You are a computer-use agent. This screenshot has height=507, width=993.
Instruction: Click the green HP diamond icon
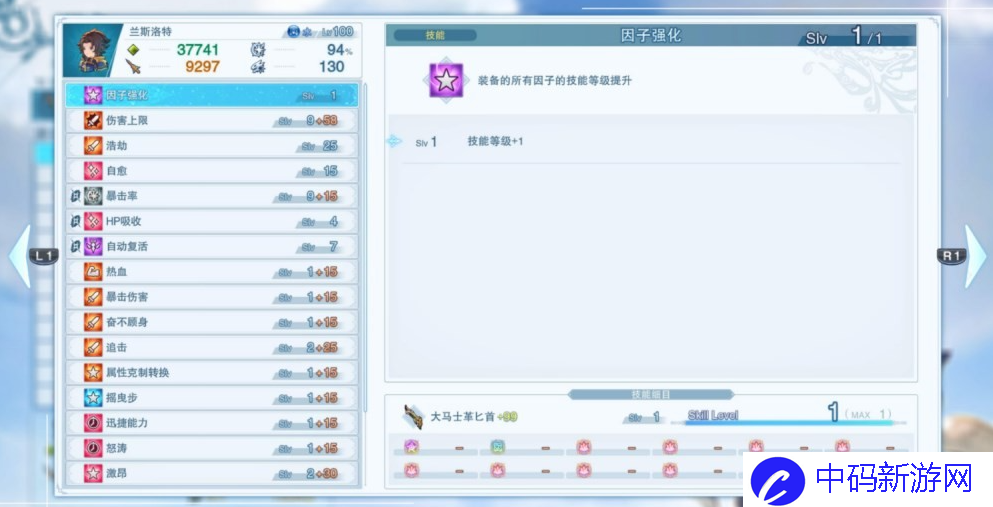coord(133,49)
